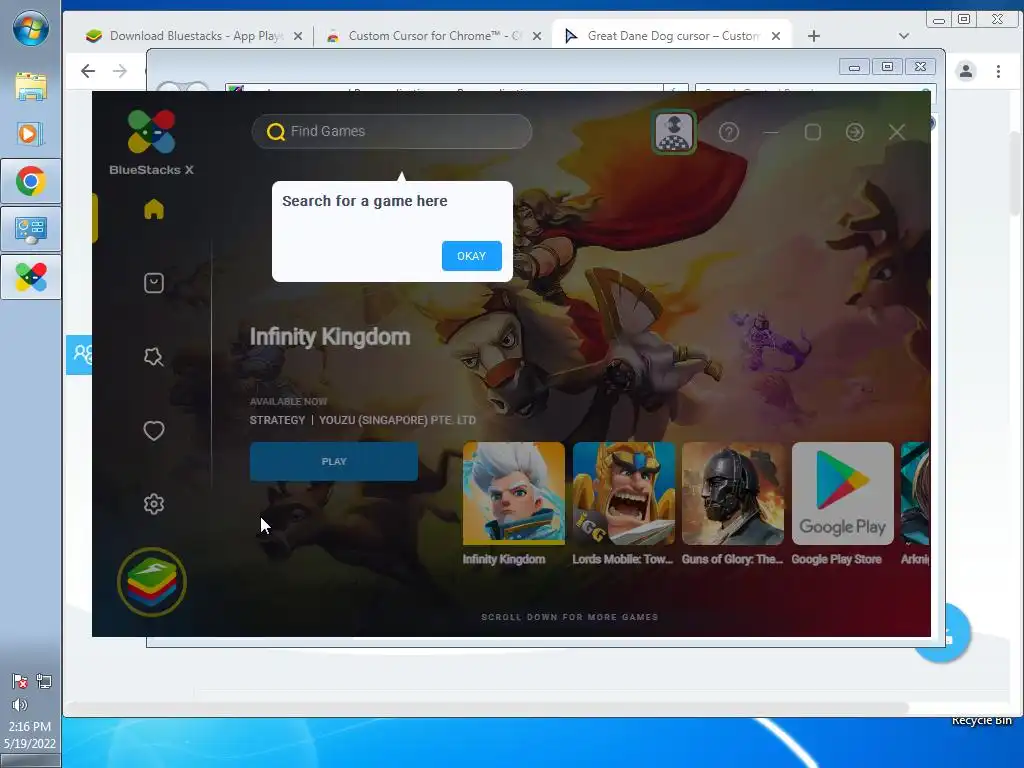
Task: Open the My Games library sidebar icon
Action: (x=154, y=283)
